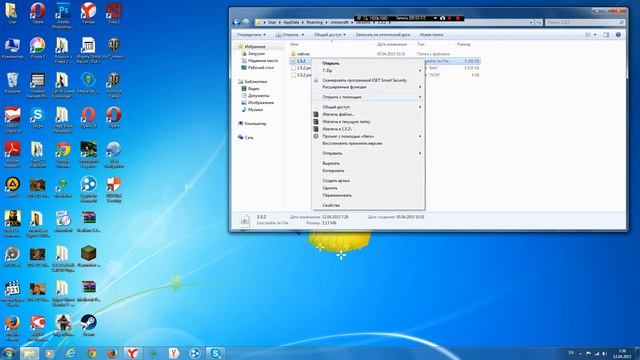Open the Упорядочить dropdown in Explorer toolbar
640x360 pixels.
[251, 35]
